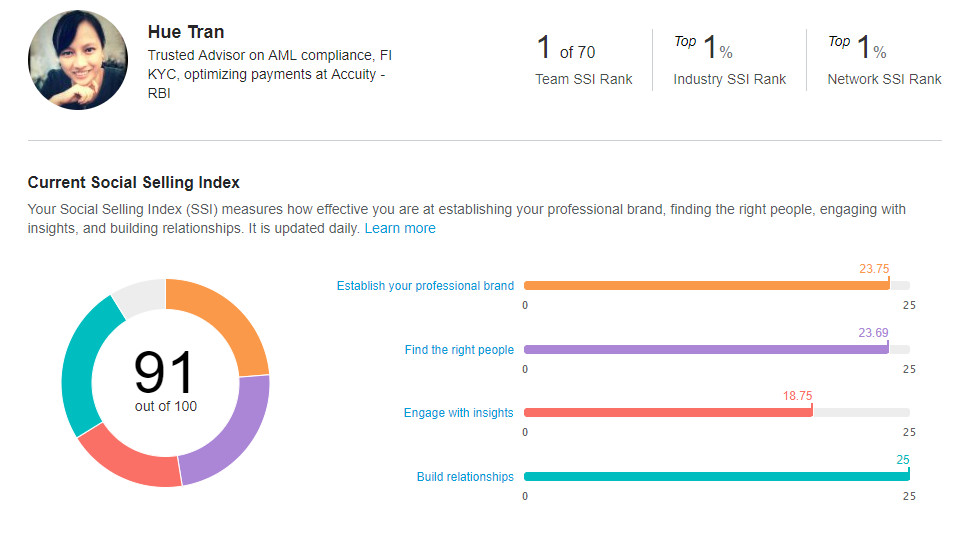Click the Team SSI Rank statistic
Image resolution: width=965 pixels, height=552 pixels.
tap(583, 60)
